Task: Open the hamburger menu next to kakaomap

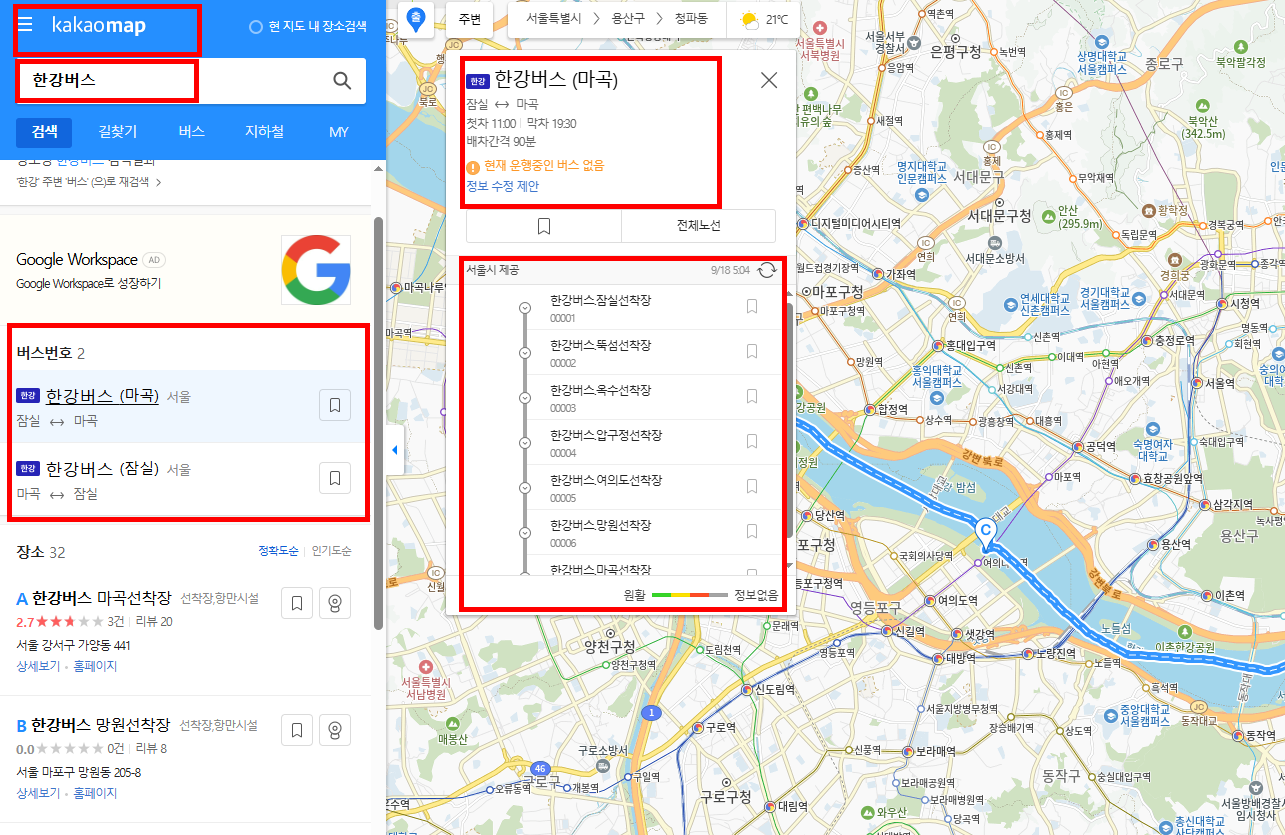Action: click(25, 25)
